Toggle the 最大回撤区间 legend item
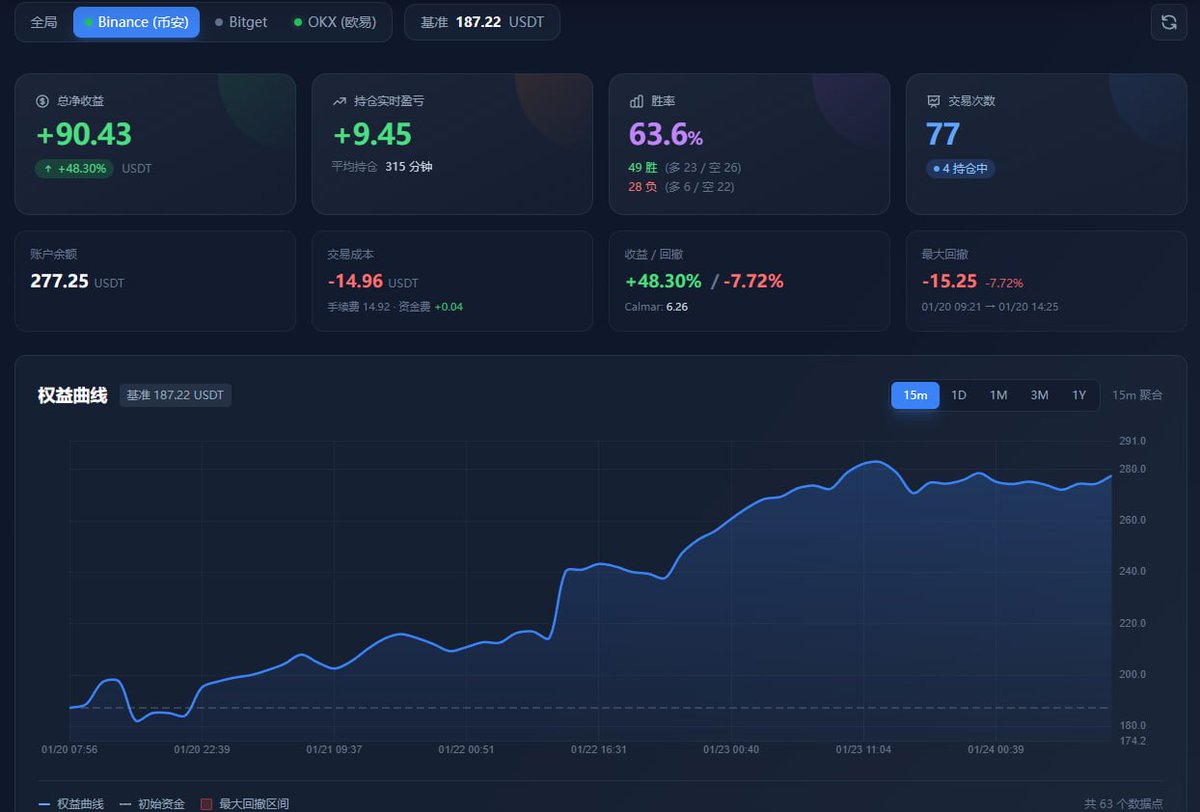This screenshot has width=1200, height=812. [245, 804]
